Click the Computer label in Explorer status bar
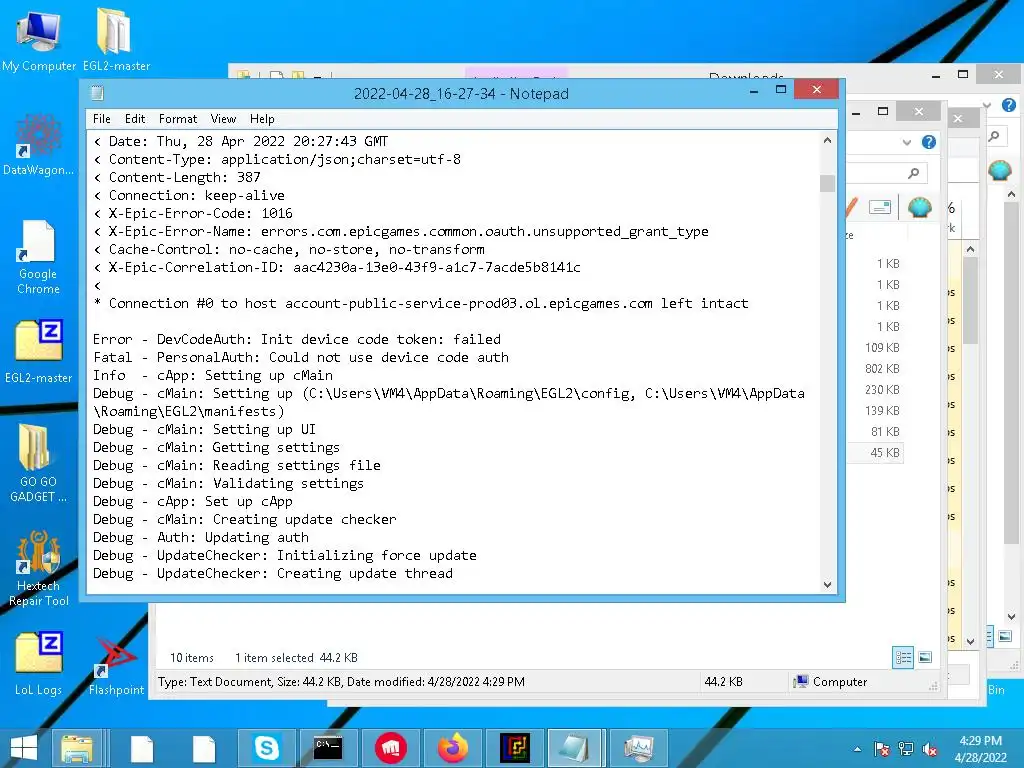Image resolution: width=1024 pixels, height=768 pixels. [x=839, y=682]
